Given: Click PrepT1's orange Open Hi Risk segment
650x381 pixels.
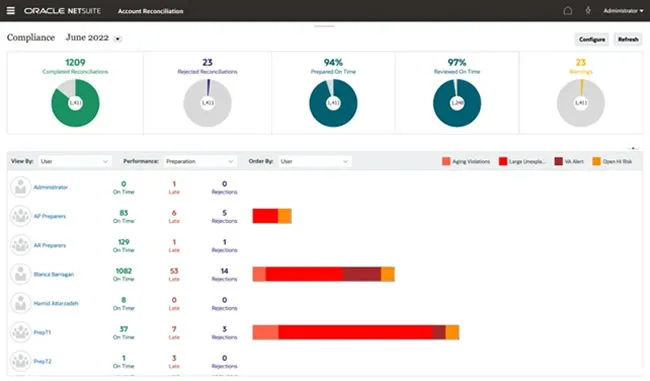Looking at the screenshot, I should pos(452,332).
